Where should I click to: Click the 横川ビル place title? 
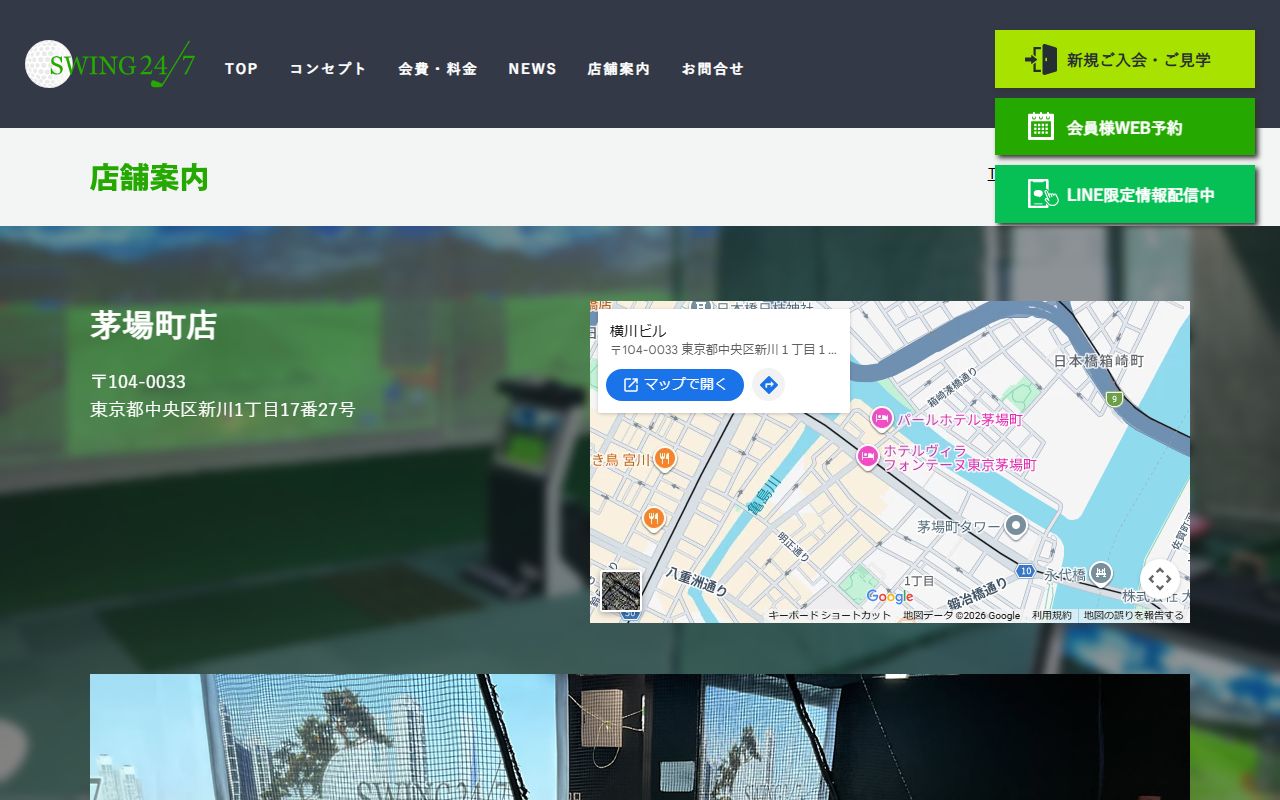[638, 331]
